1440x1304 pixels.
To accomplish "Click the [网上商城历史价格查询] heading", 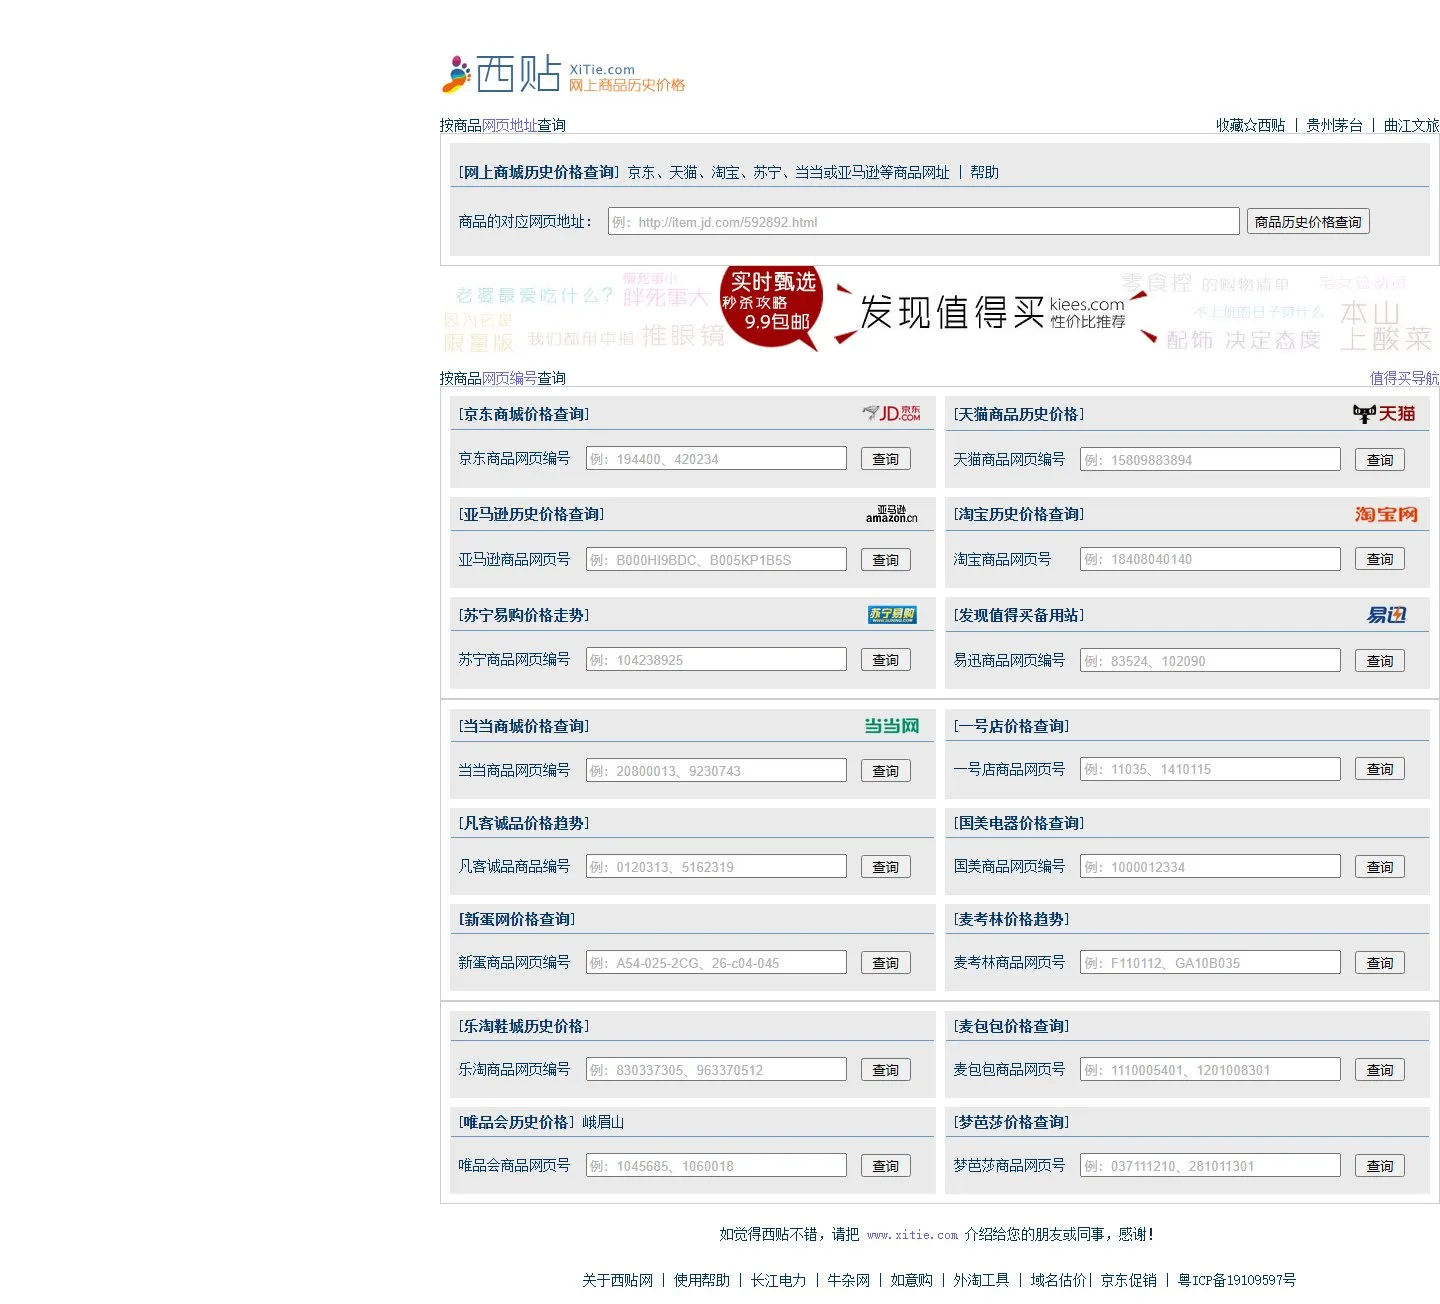I will tap(539, 172).
